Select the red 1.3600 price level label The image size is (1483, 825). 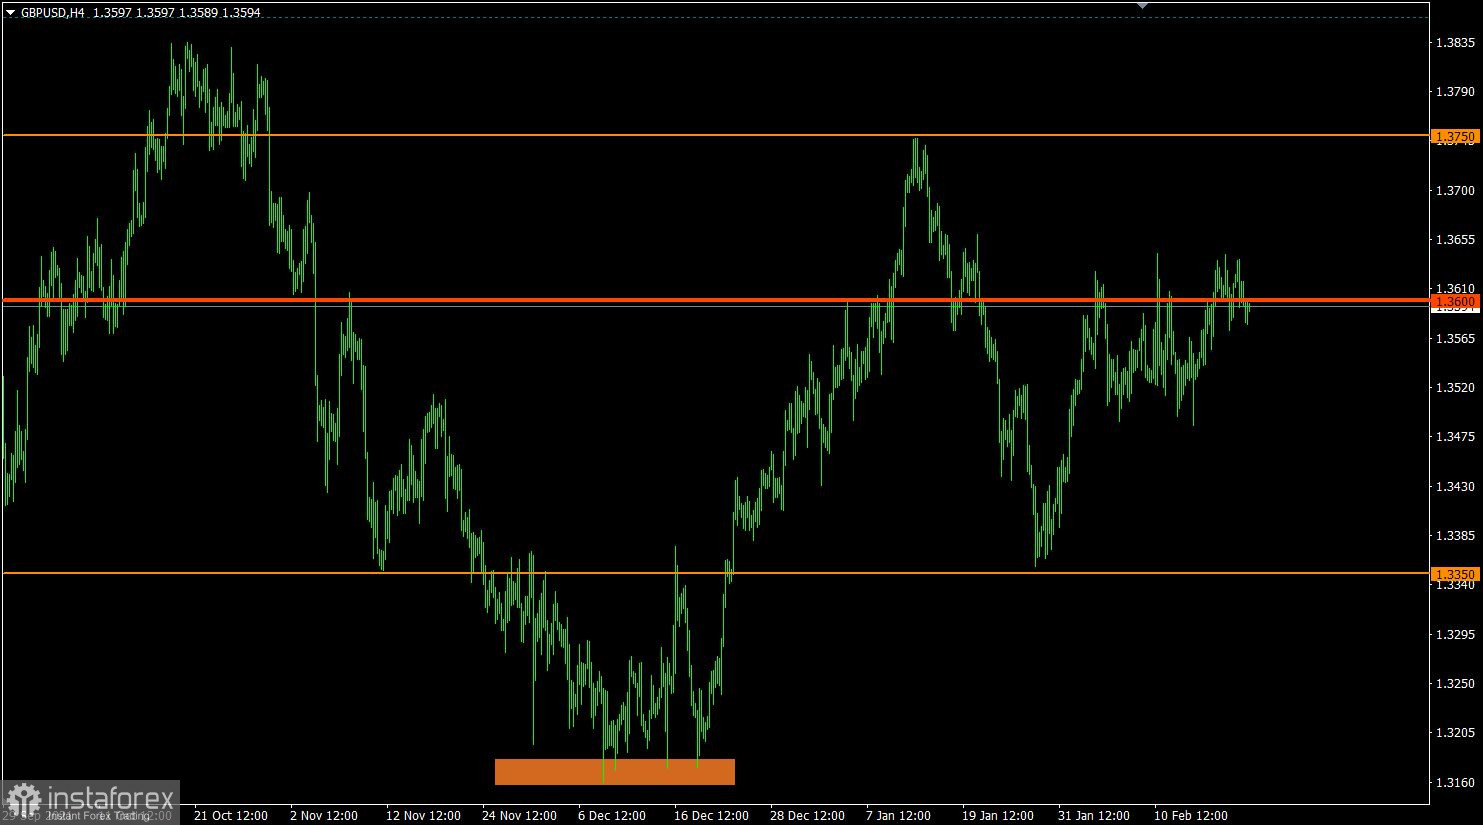point(1455,301)
